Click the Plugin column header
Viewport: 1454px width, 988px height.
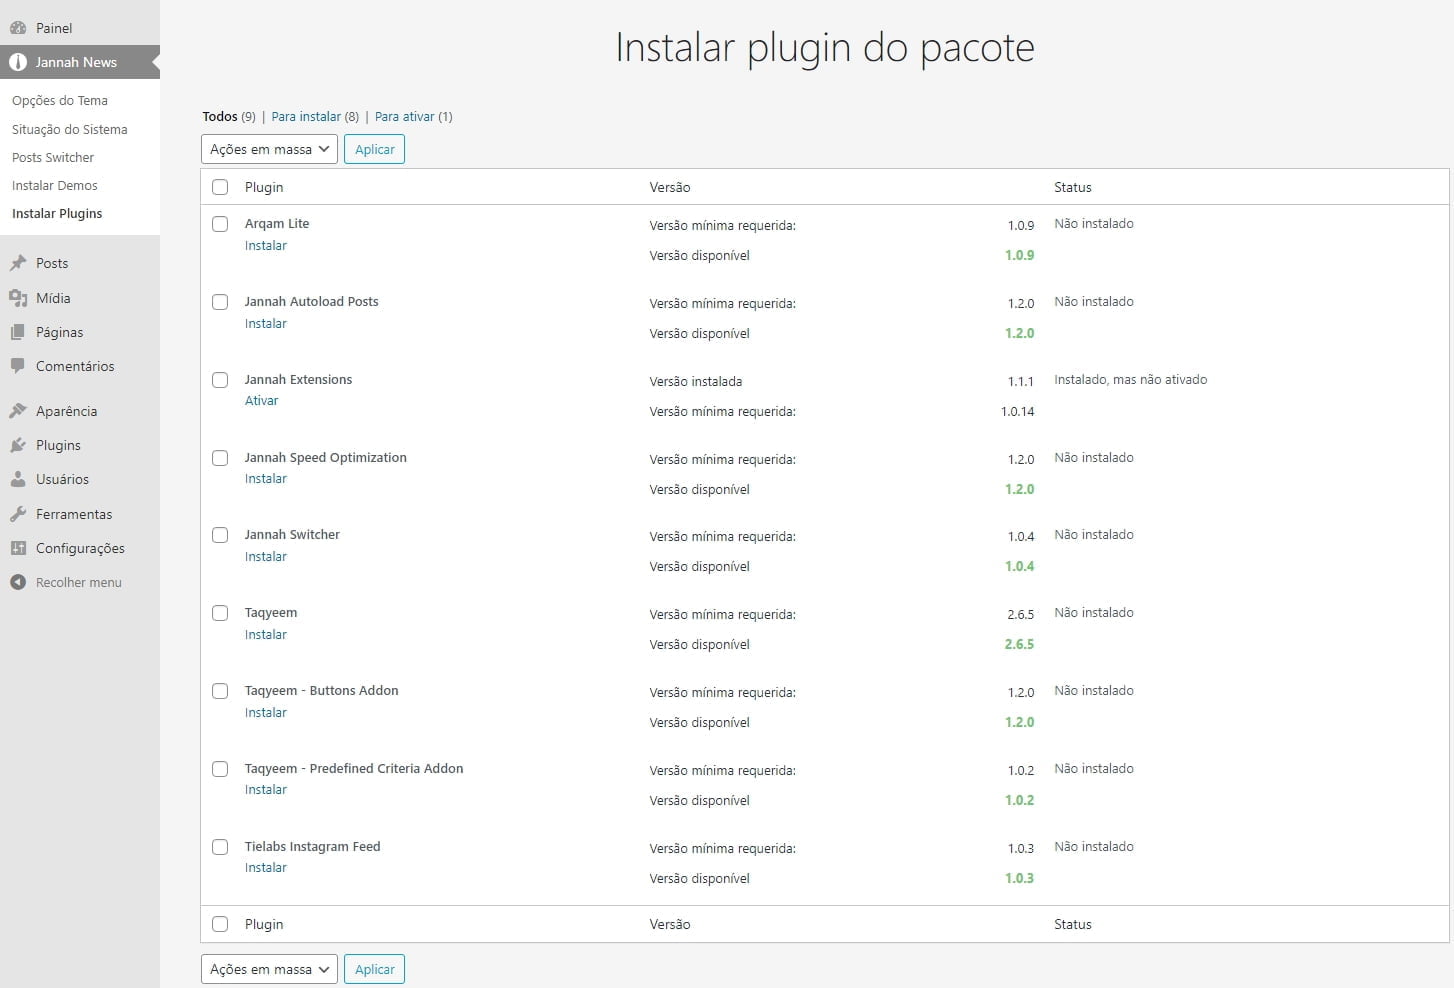point(264,187)
